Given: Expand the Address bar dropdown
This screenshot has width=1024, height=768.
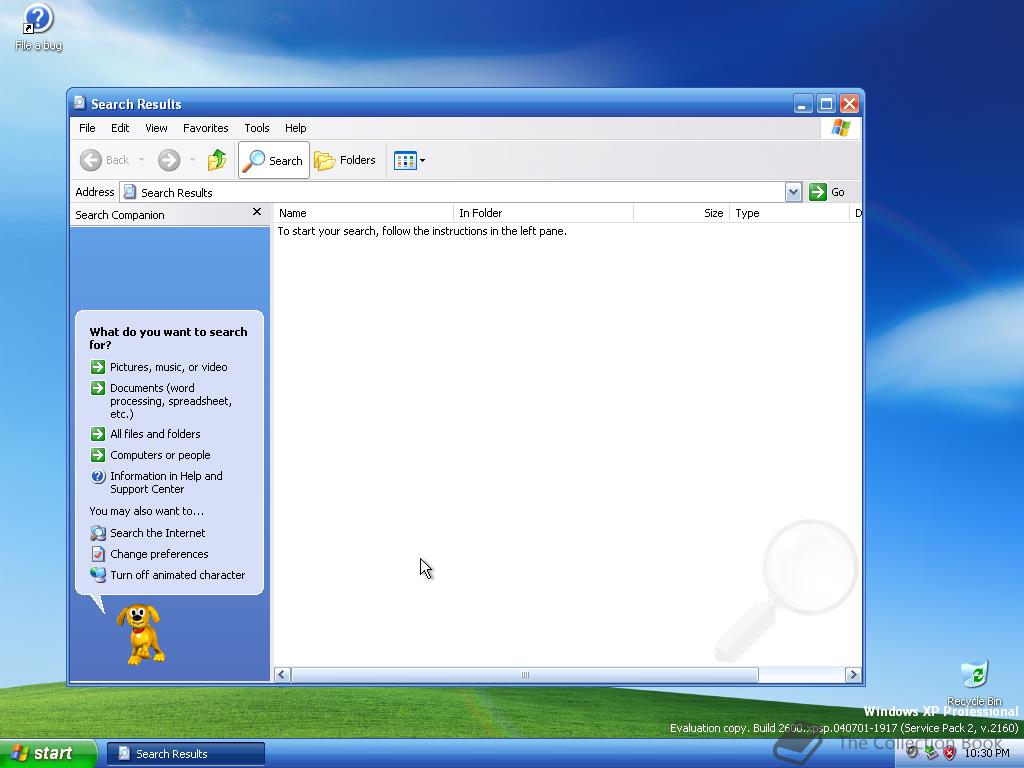Looking at the screenshot, I should click(x=793, y=192).
